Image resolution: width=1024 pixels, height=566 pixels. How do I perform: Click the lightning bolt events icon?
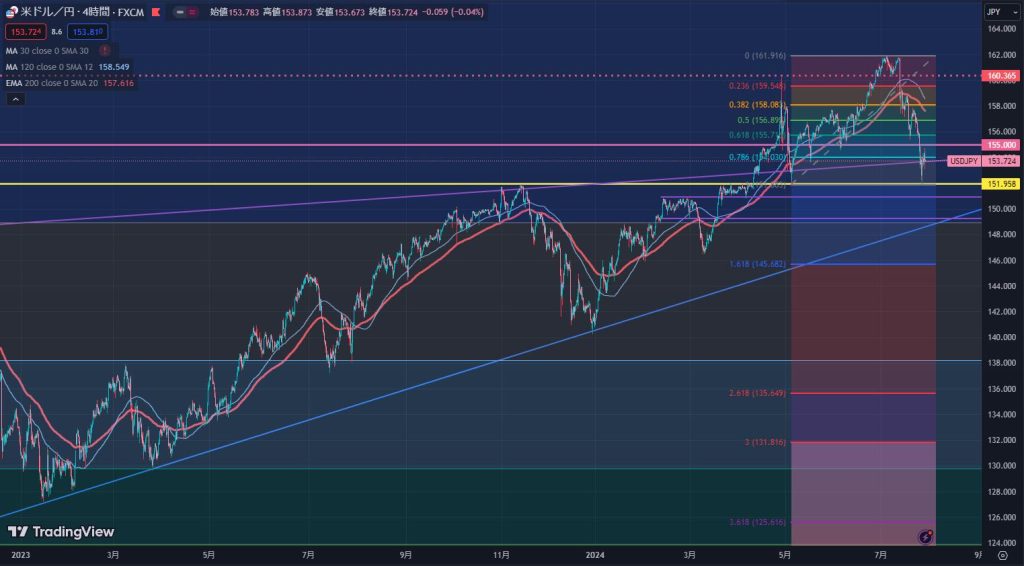926,537
